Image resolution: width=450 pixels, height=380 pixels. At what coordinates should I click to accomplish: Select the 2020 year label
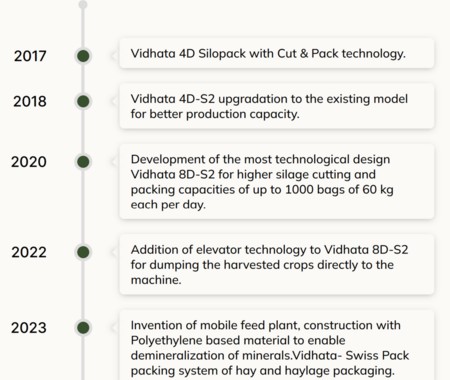point(29,162)
